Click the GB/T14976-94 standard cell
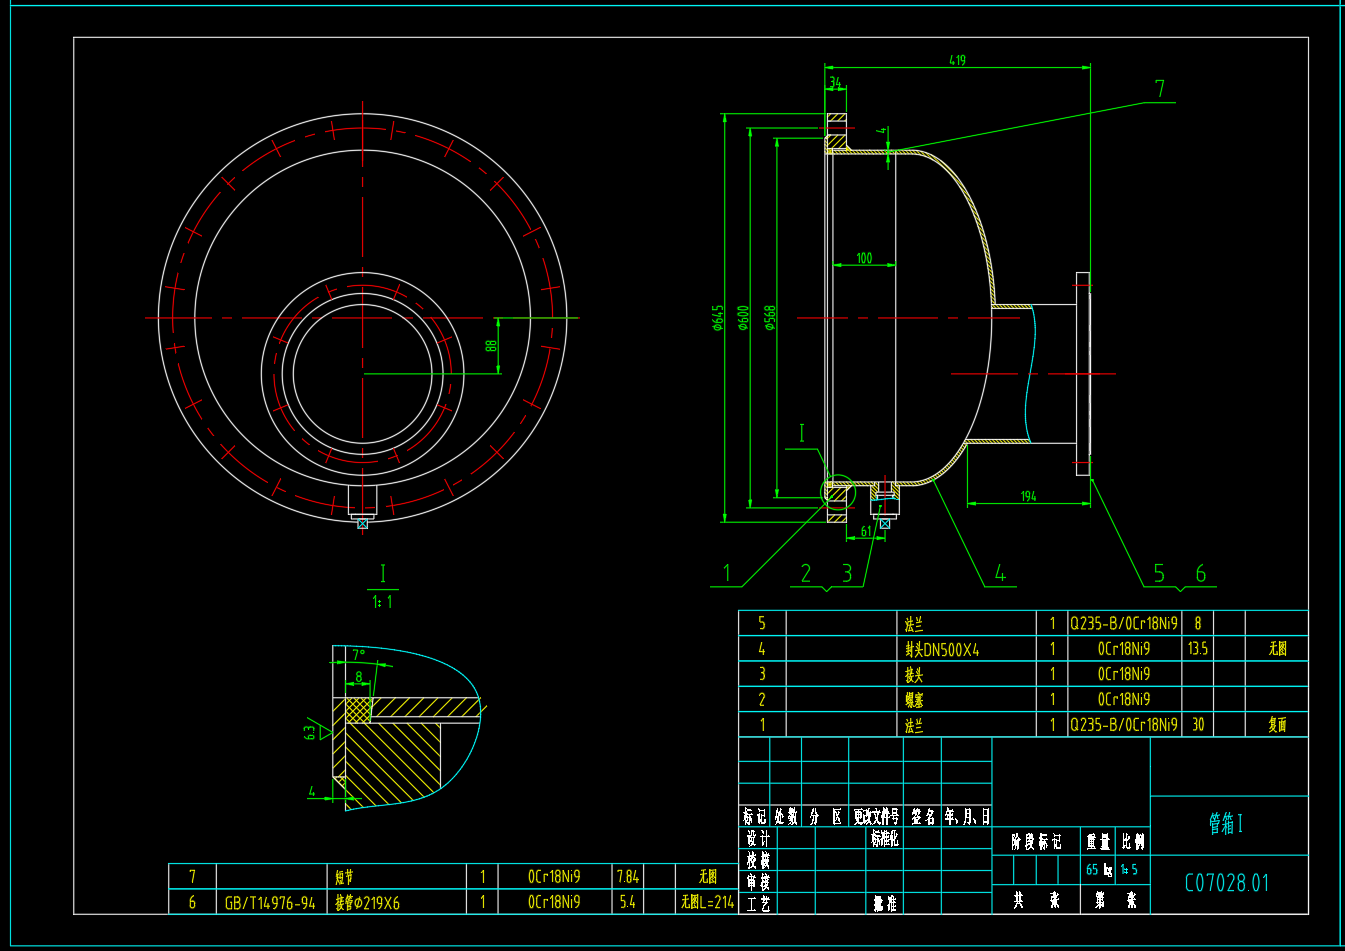Viewport: 1345px width, 951px height. click(x=270, y=903)
